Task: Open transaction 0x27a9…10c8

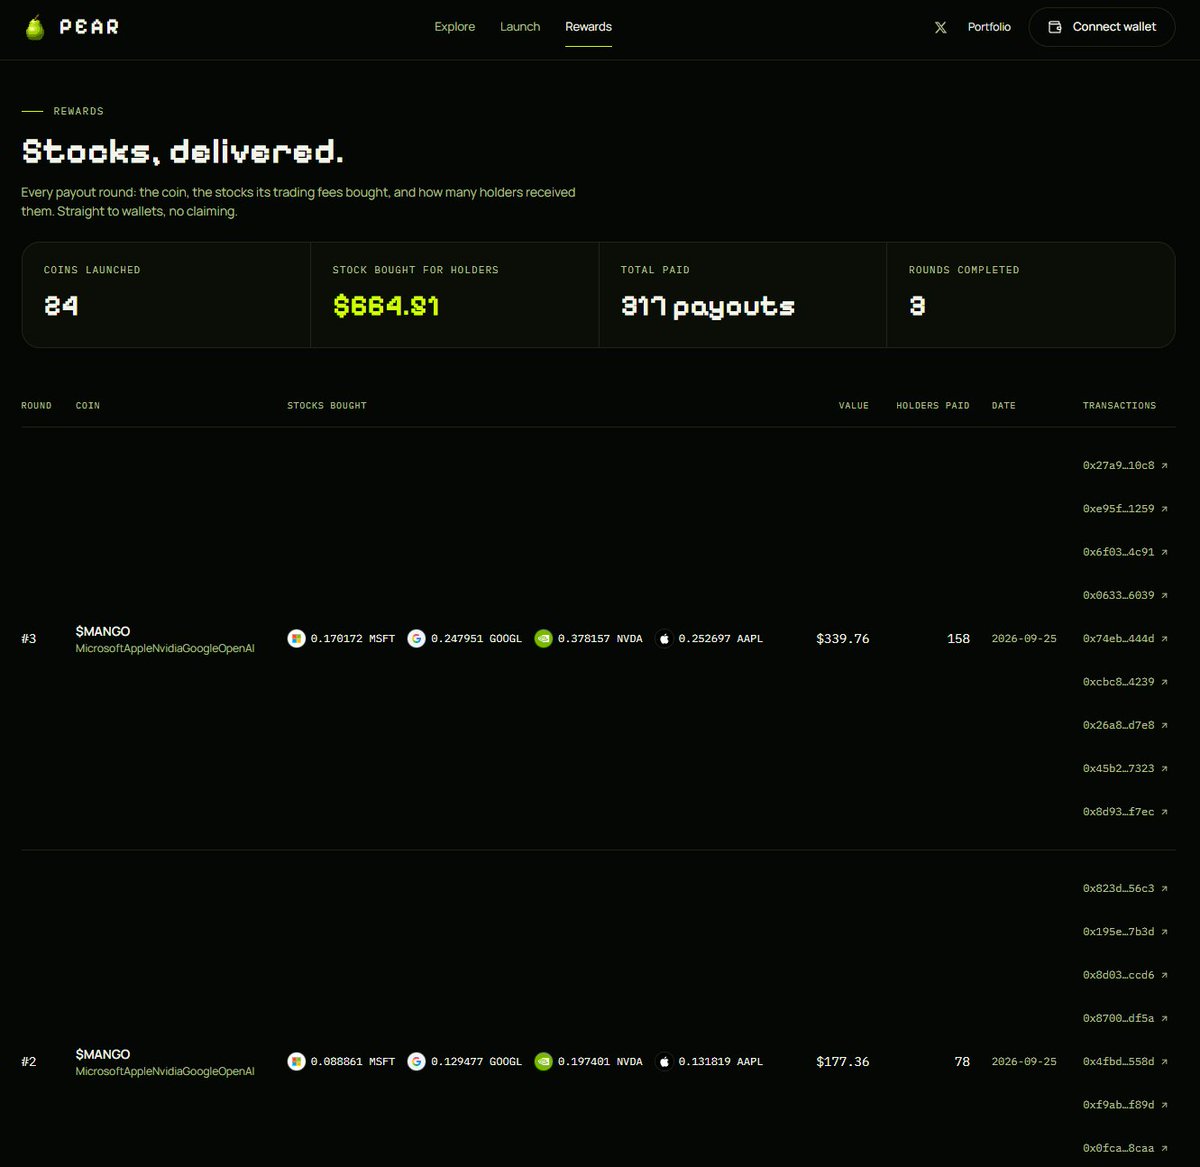Action: point(1125,465)
